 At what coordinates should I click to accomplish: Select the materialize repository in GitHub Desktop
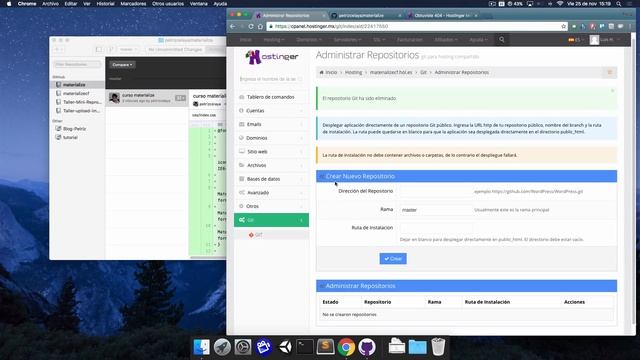(78, 84)
